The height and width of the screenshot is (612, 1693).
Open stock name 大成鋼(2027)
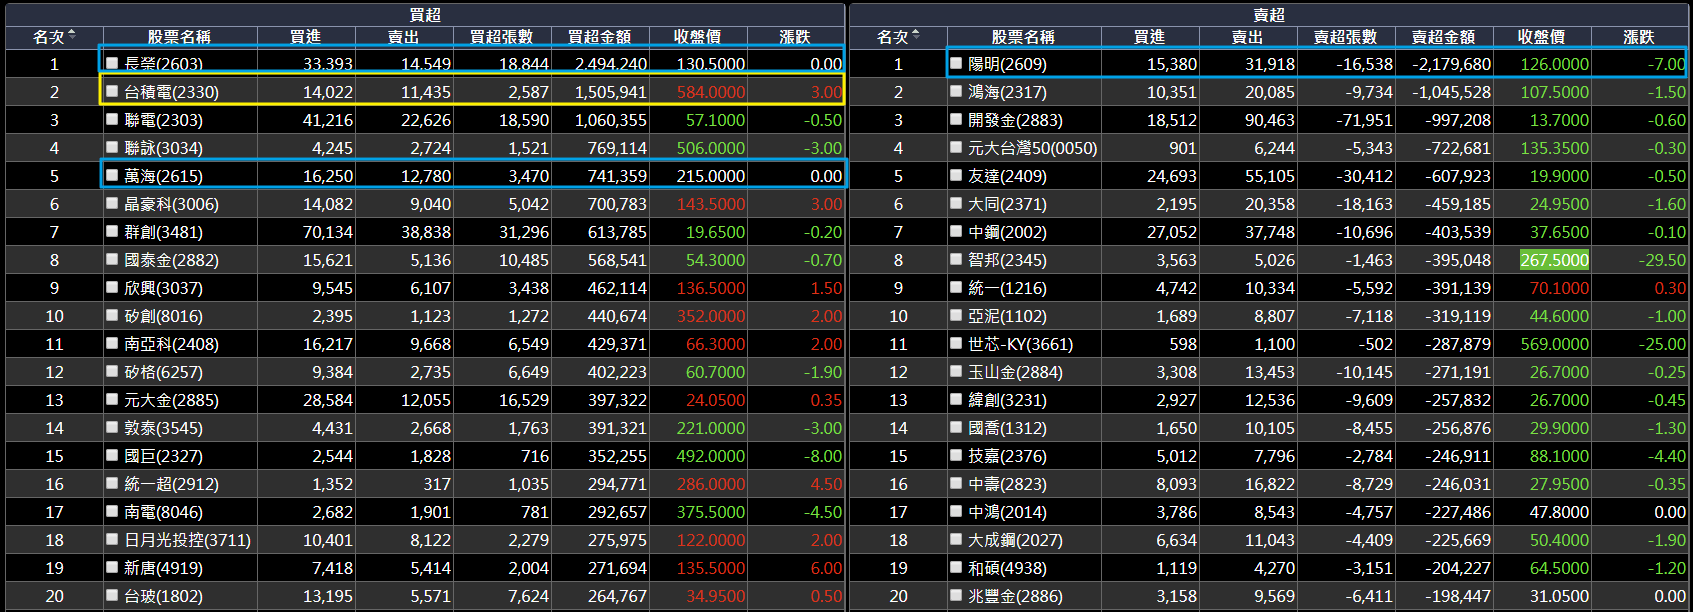point(1015,540)
